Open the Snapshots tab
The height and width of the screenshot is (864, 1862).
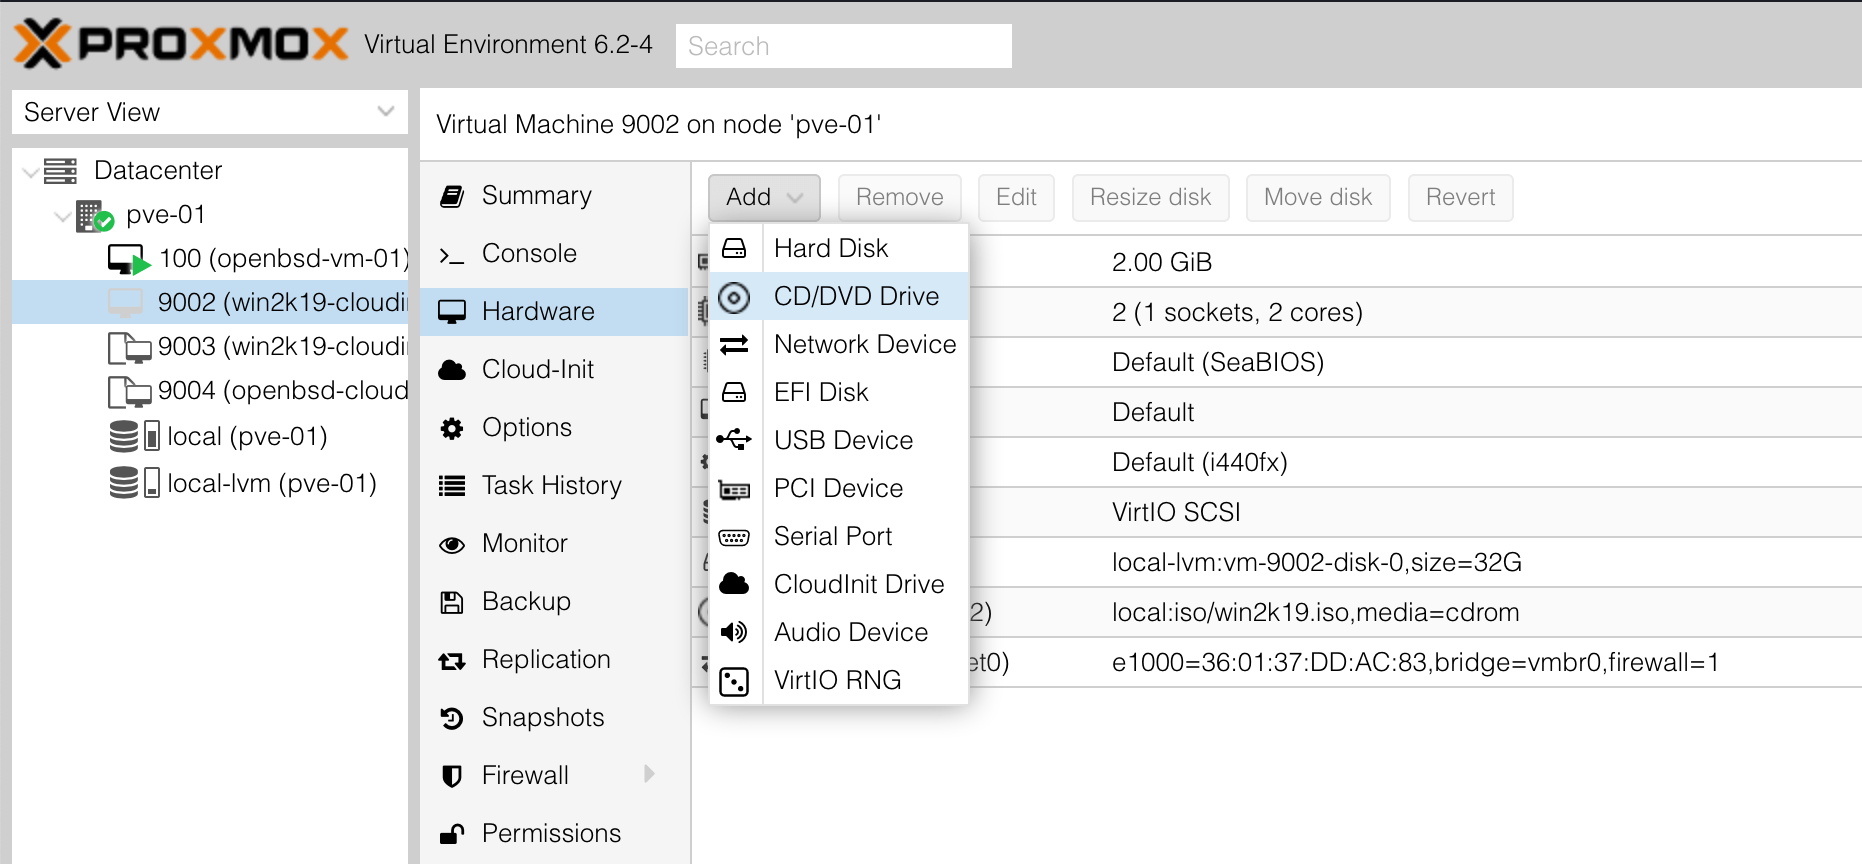pos(554,717)
